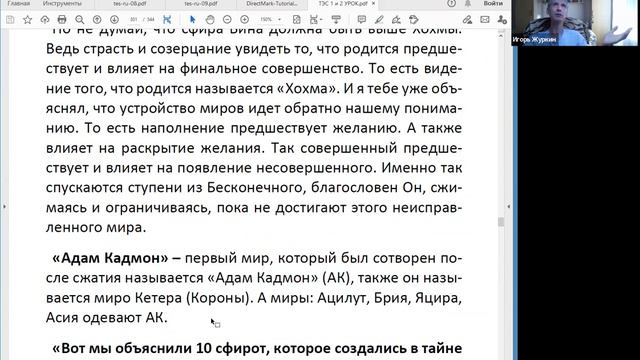Click the stamp tool icon

coord(413,20)
